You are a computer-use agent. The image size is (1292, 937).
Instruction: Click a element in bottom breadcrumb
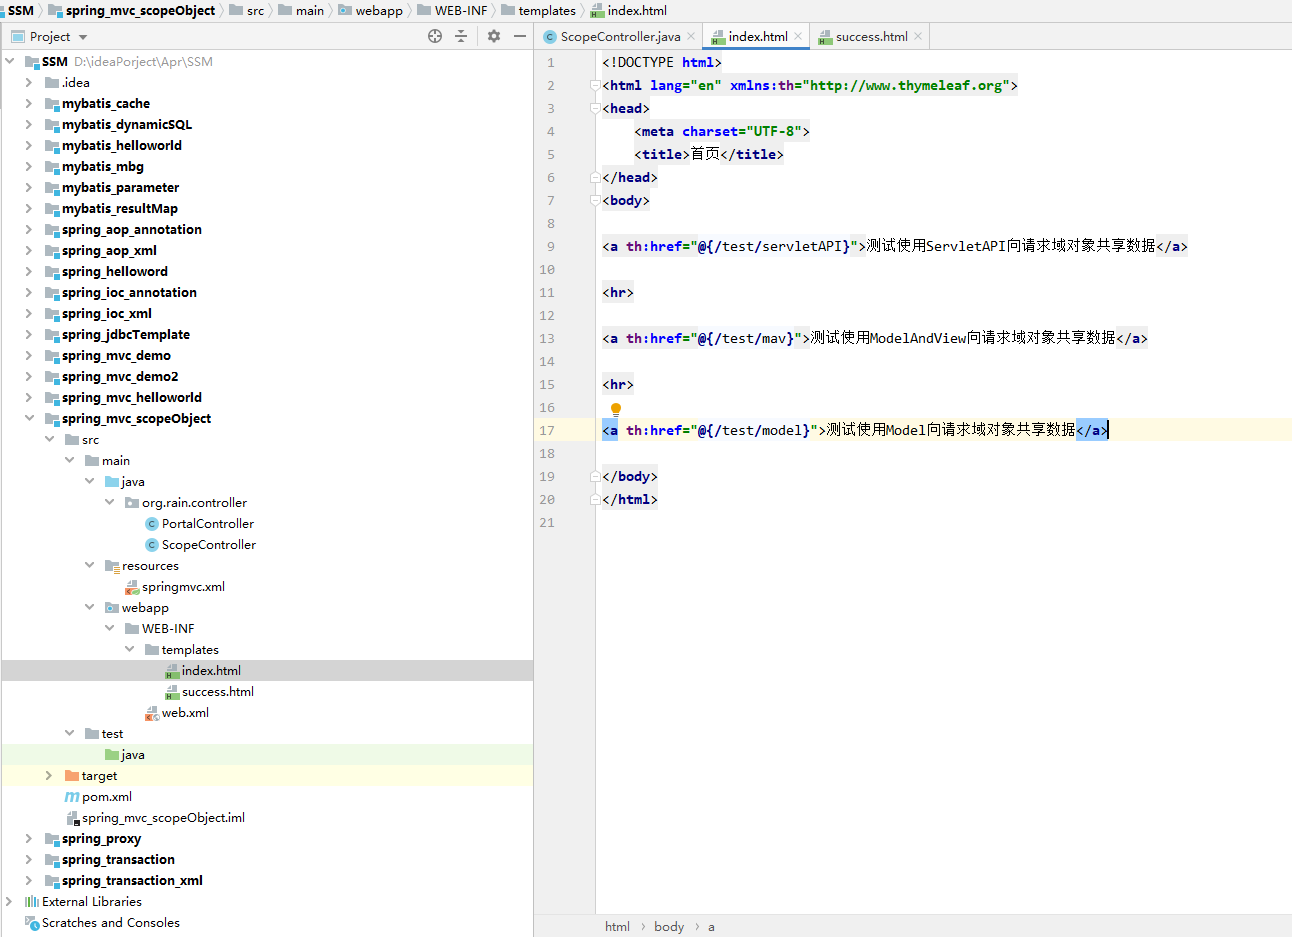[711, 926]
